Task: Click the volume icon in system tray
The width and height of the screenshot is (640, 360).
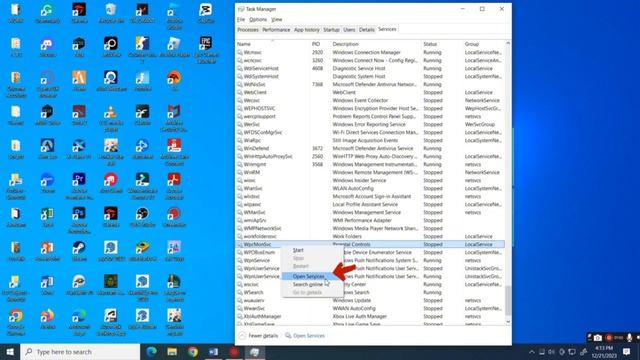Action: [551, 352]
